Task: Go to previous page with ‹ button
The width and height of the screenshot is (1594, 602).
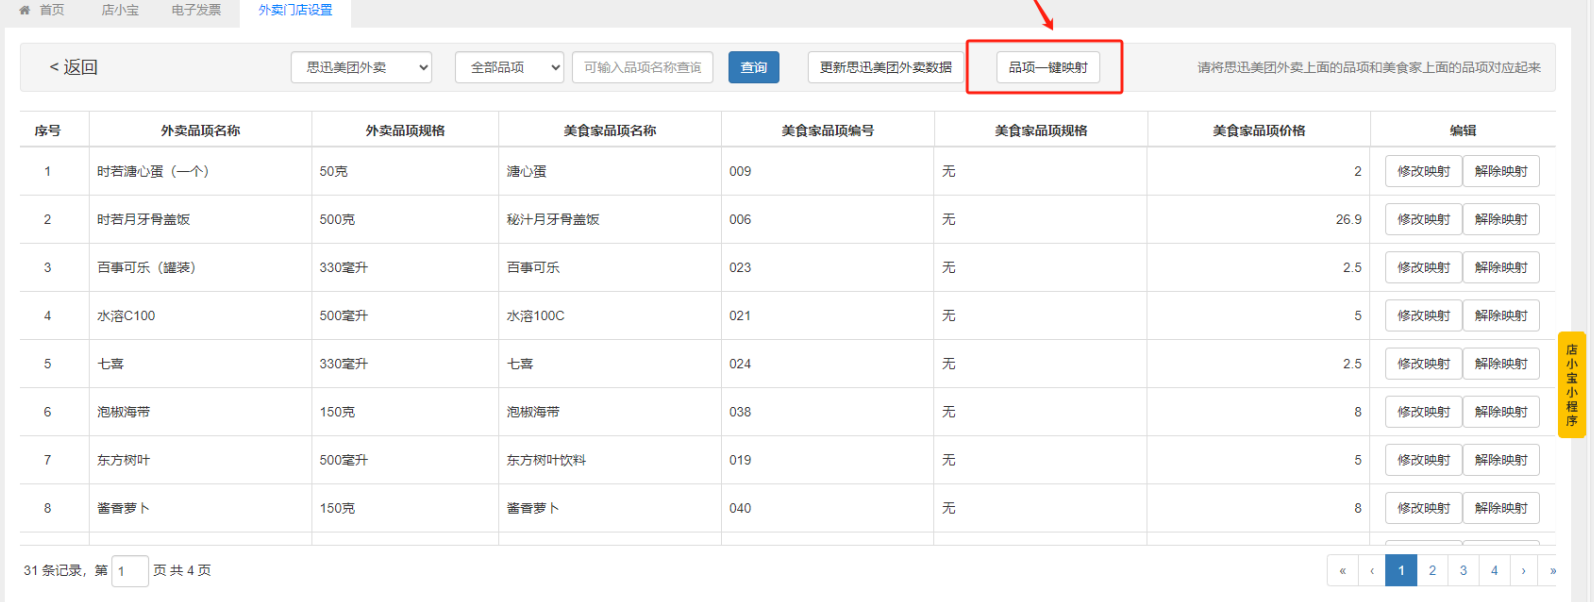Action: click(1372, 570)
